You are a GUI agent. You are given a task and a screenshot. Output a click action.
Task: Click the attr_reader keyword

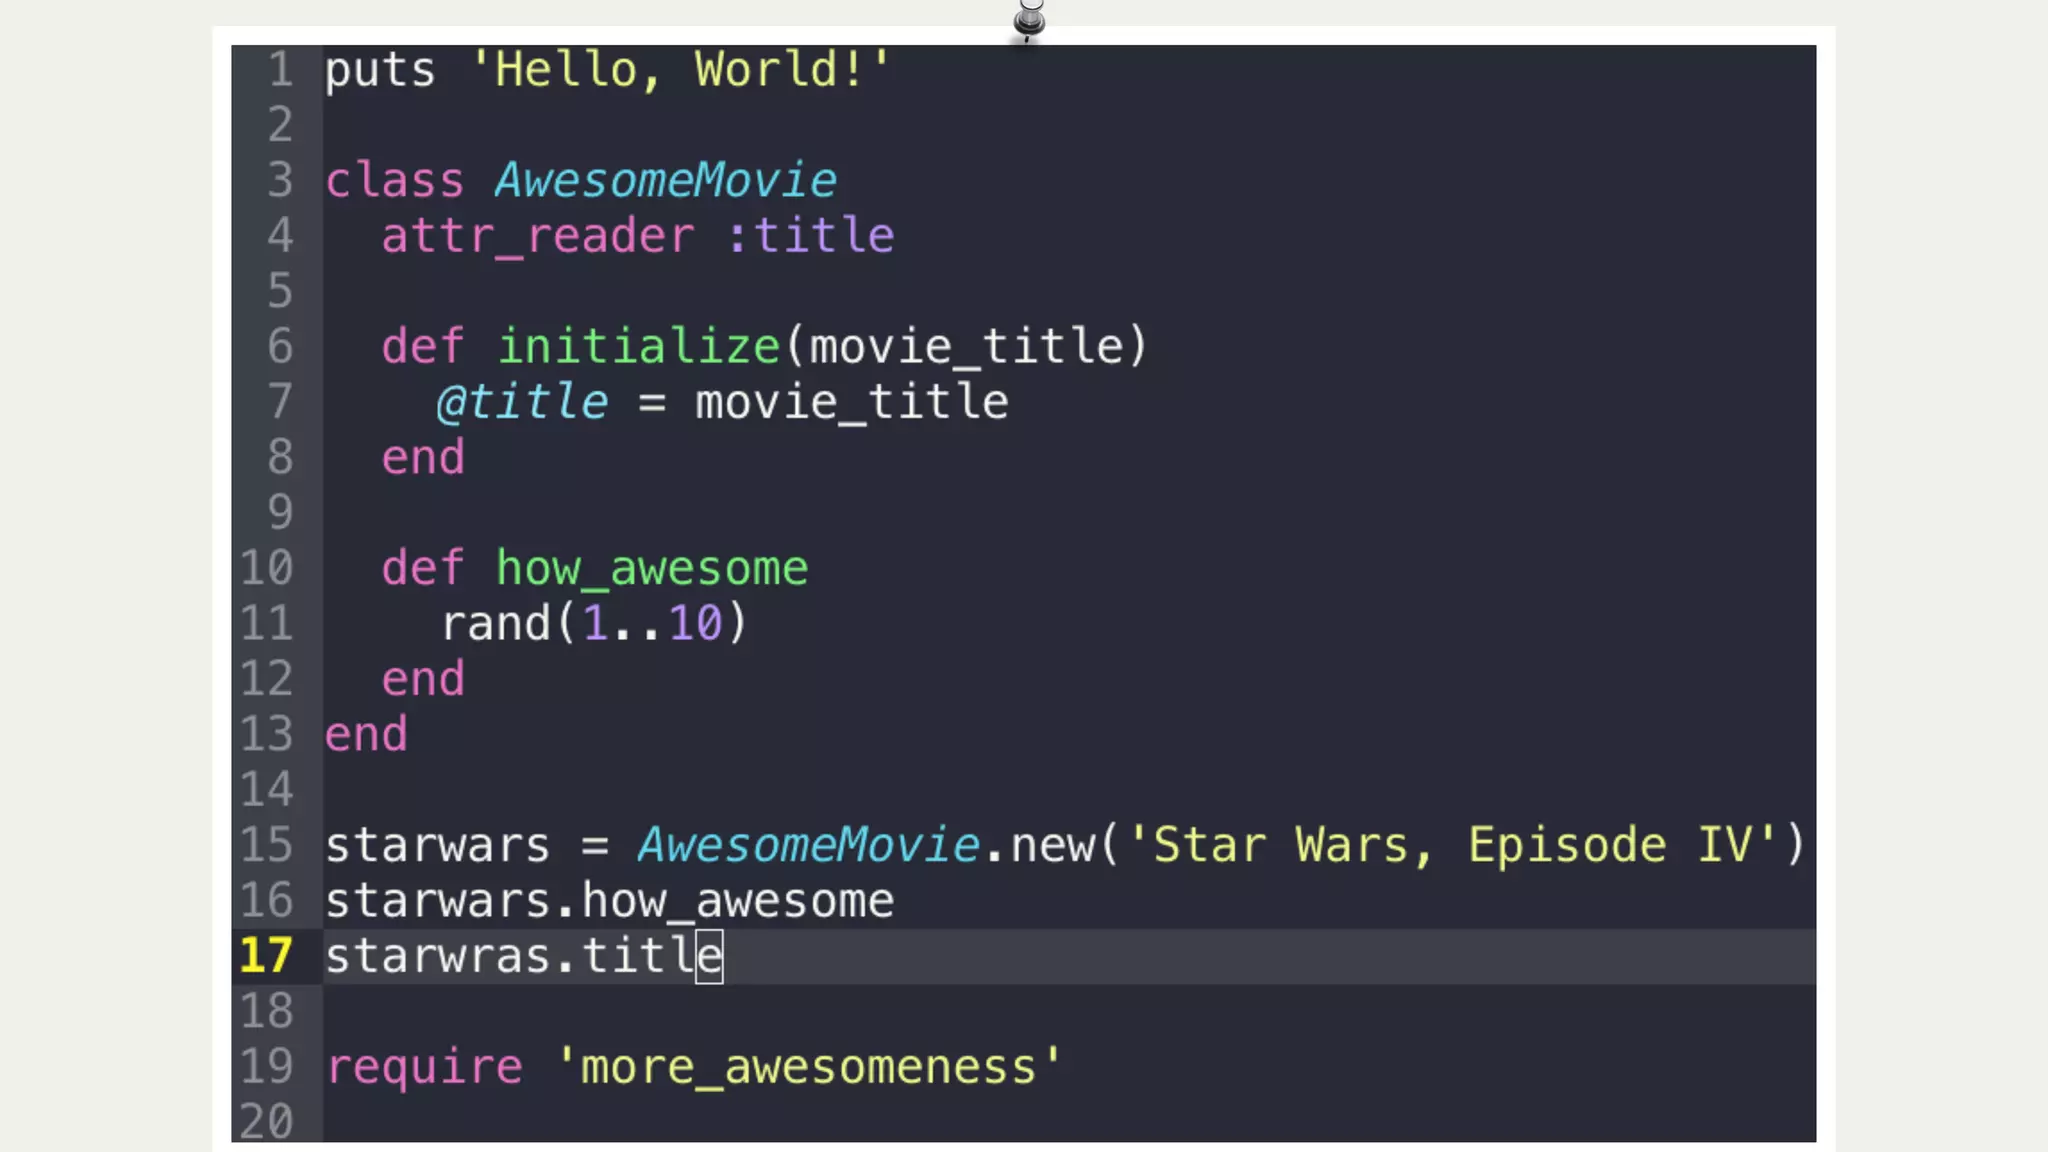click(537, 236)
